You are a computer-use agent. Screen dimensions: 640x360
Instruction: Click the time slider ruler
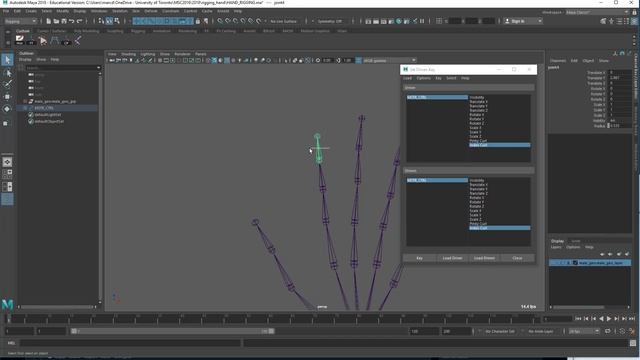tap(273, 319)
